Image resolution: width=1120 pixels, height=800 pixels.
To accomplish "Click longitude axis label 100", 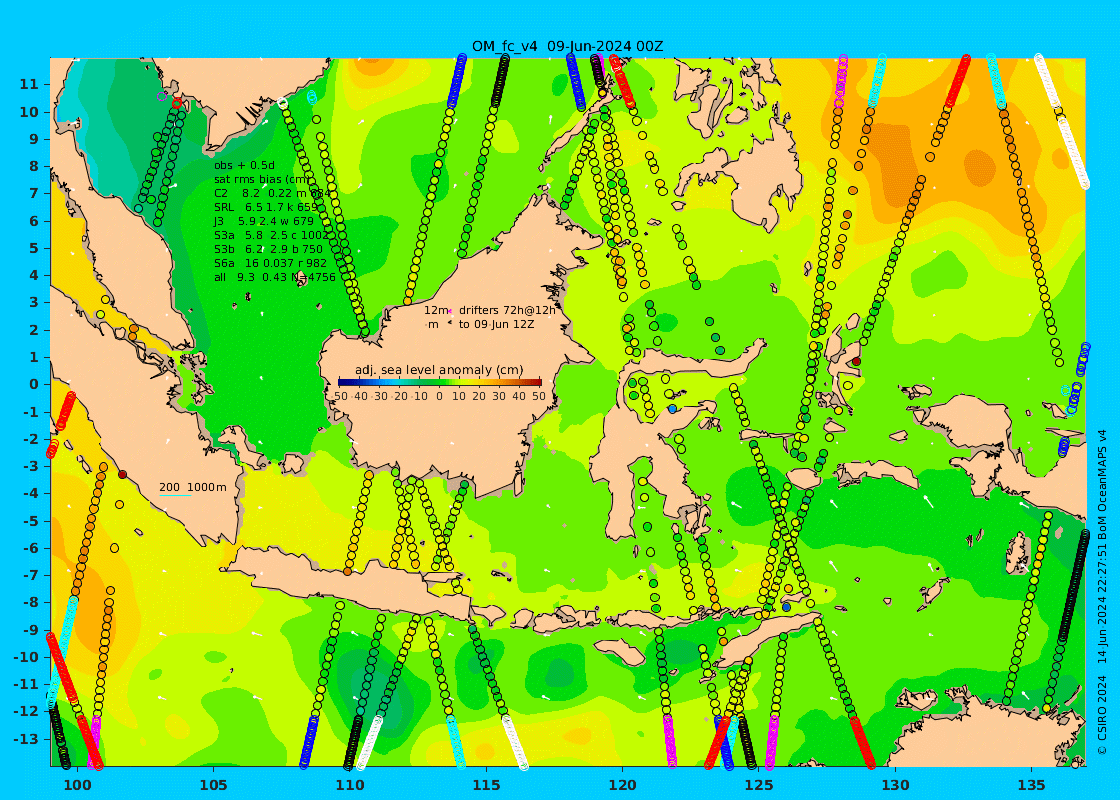I will (77, 785).
